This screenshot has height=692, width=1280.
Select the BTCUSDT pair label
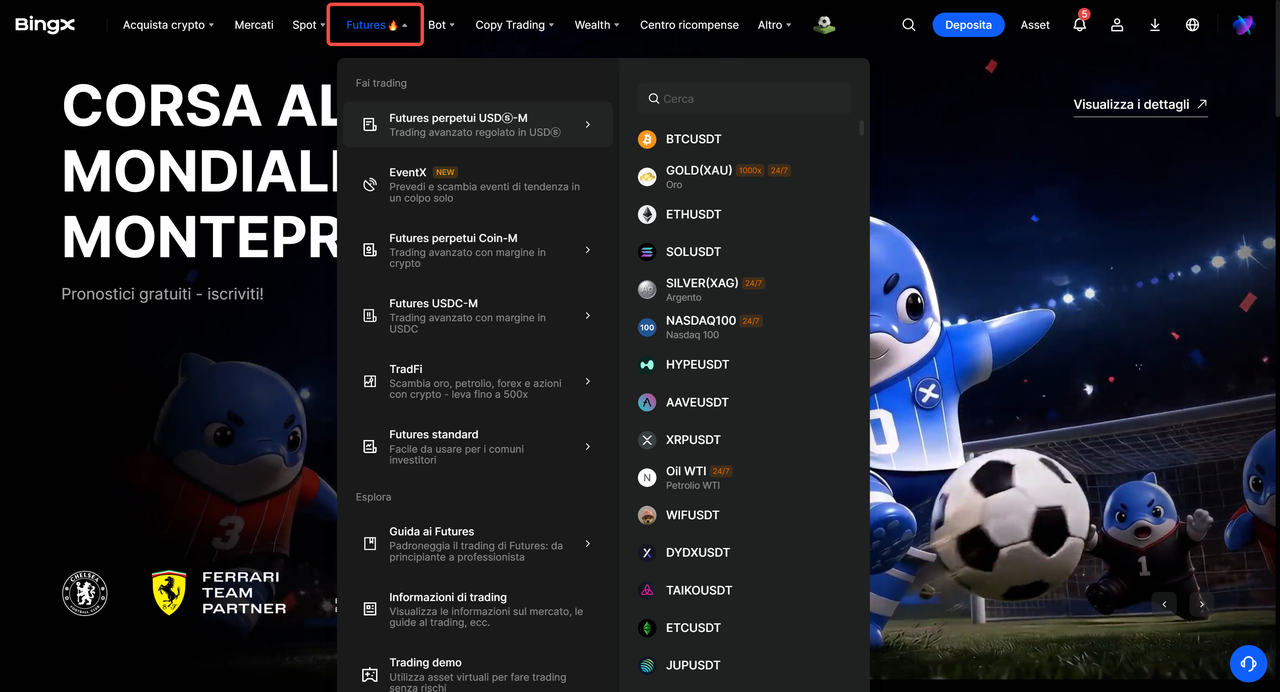(693, 139)
